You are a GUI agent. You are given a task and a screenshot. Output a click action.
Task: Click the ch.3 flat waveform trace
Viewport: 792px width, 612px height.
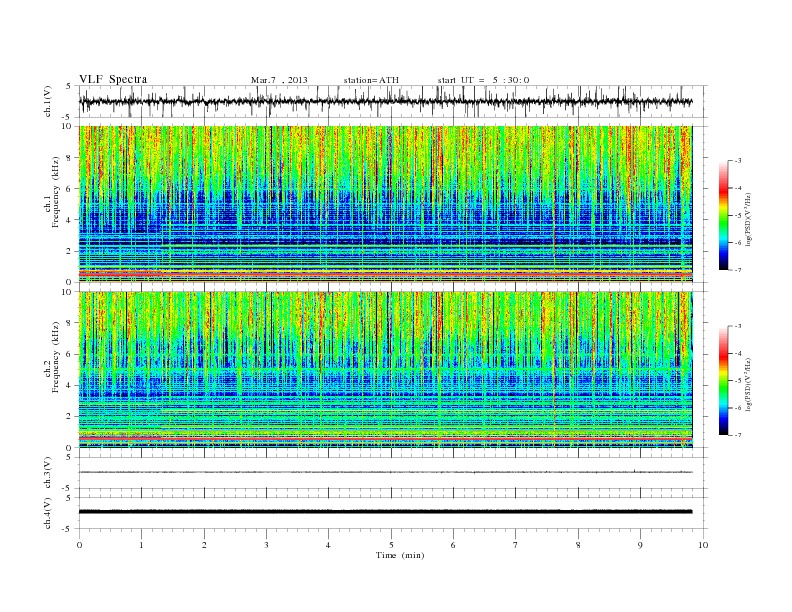pyautogui.click(x=385, y=472)
